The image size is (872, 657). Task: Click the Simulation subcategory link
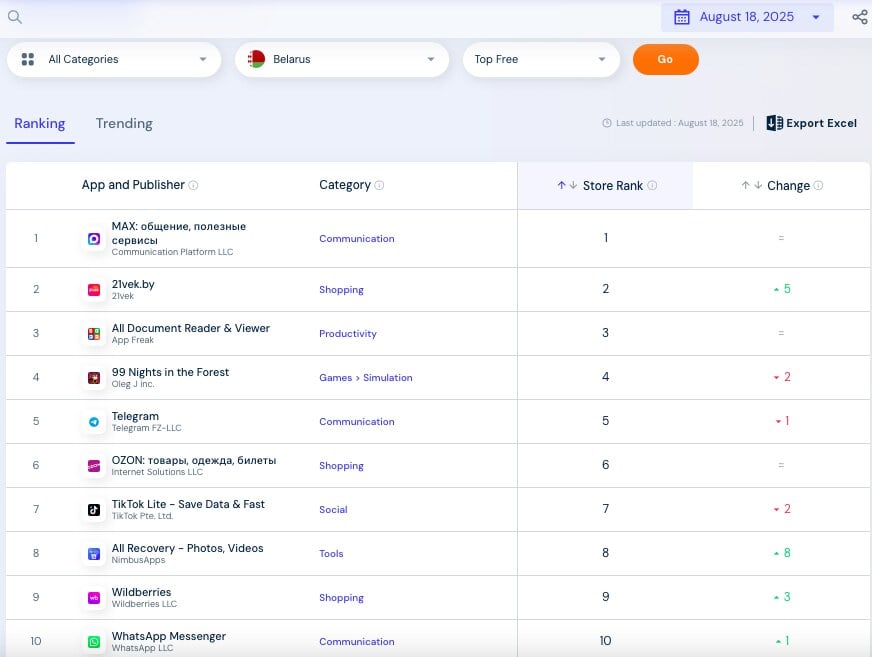point(388,378)
